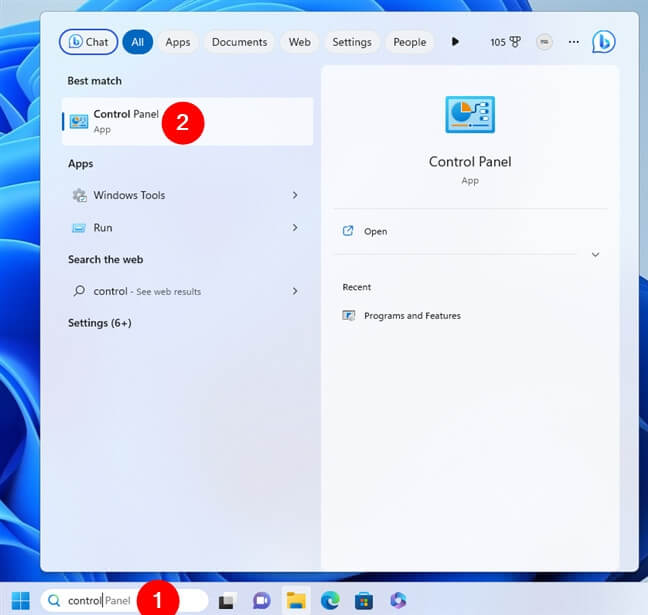Image resolution: width=648 pixels, height=615 pixels.
Task: Click the Windows Start button
Action: (20, 600)
